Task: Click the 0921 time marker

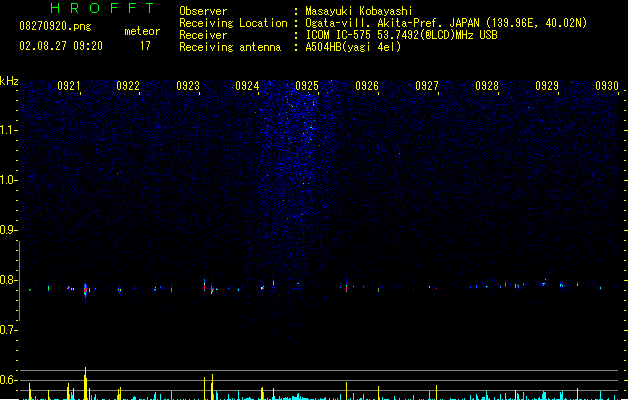Action: [x=69, y=86]
